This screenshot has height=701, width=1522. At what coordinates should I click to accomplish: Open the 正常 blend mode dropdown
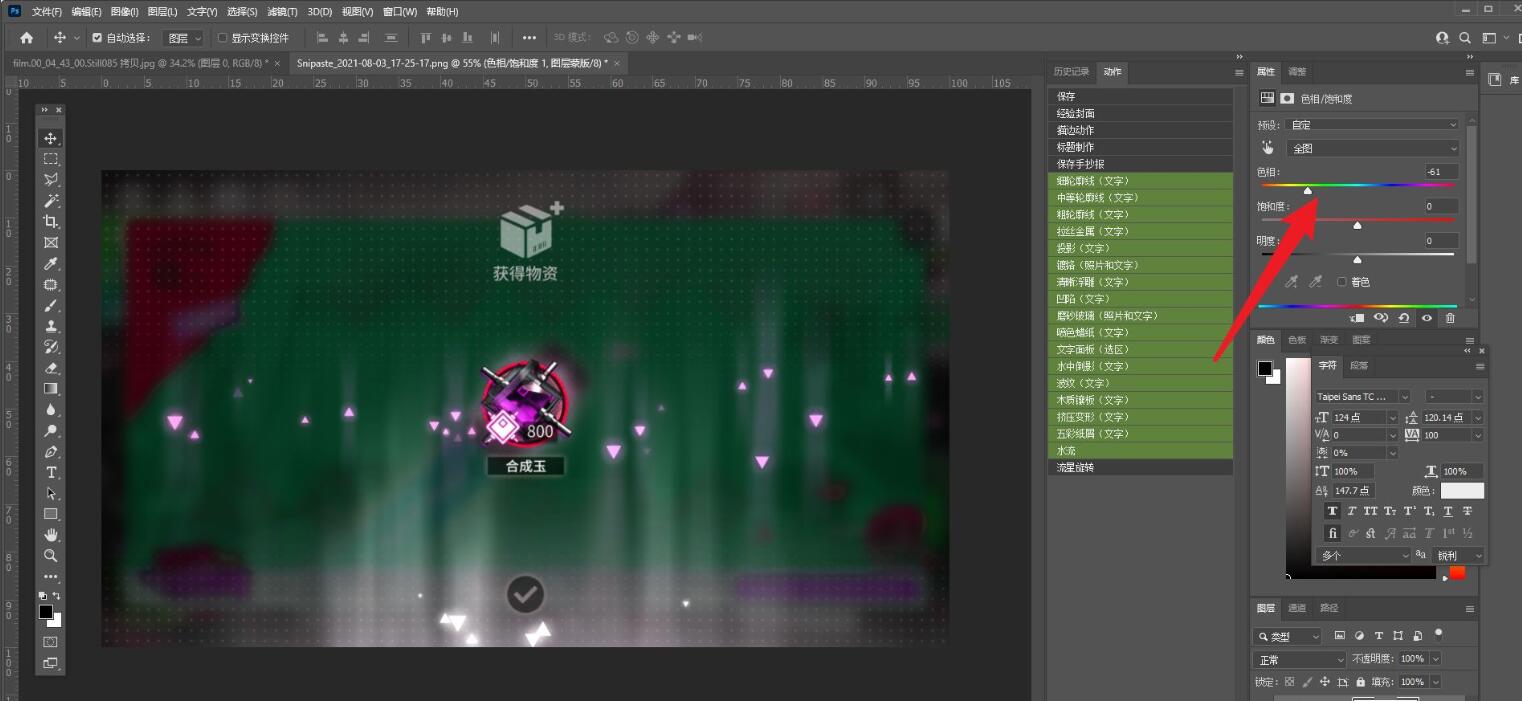tap(1300, 660)
